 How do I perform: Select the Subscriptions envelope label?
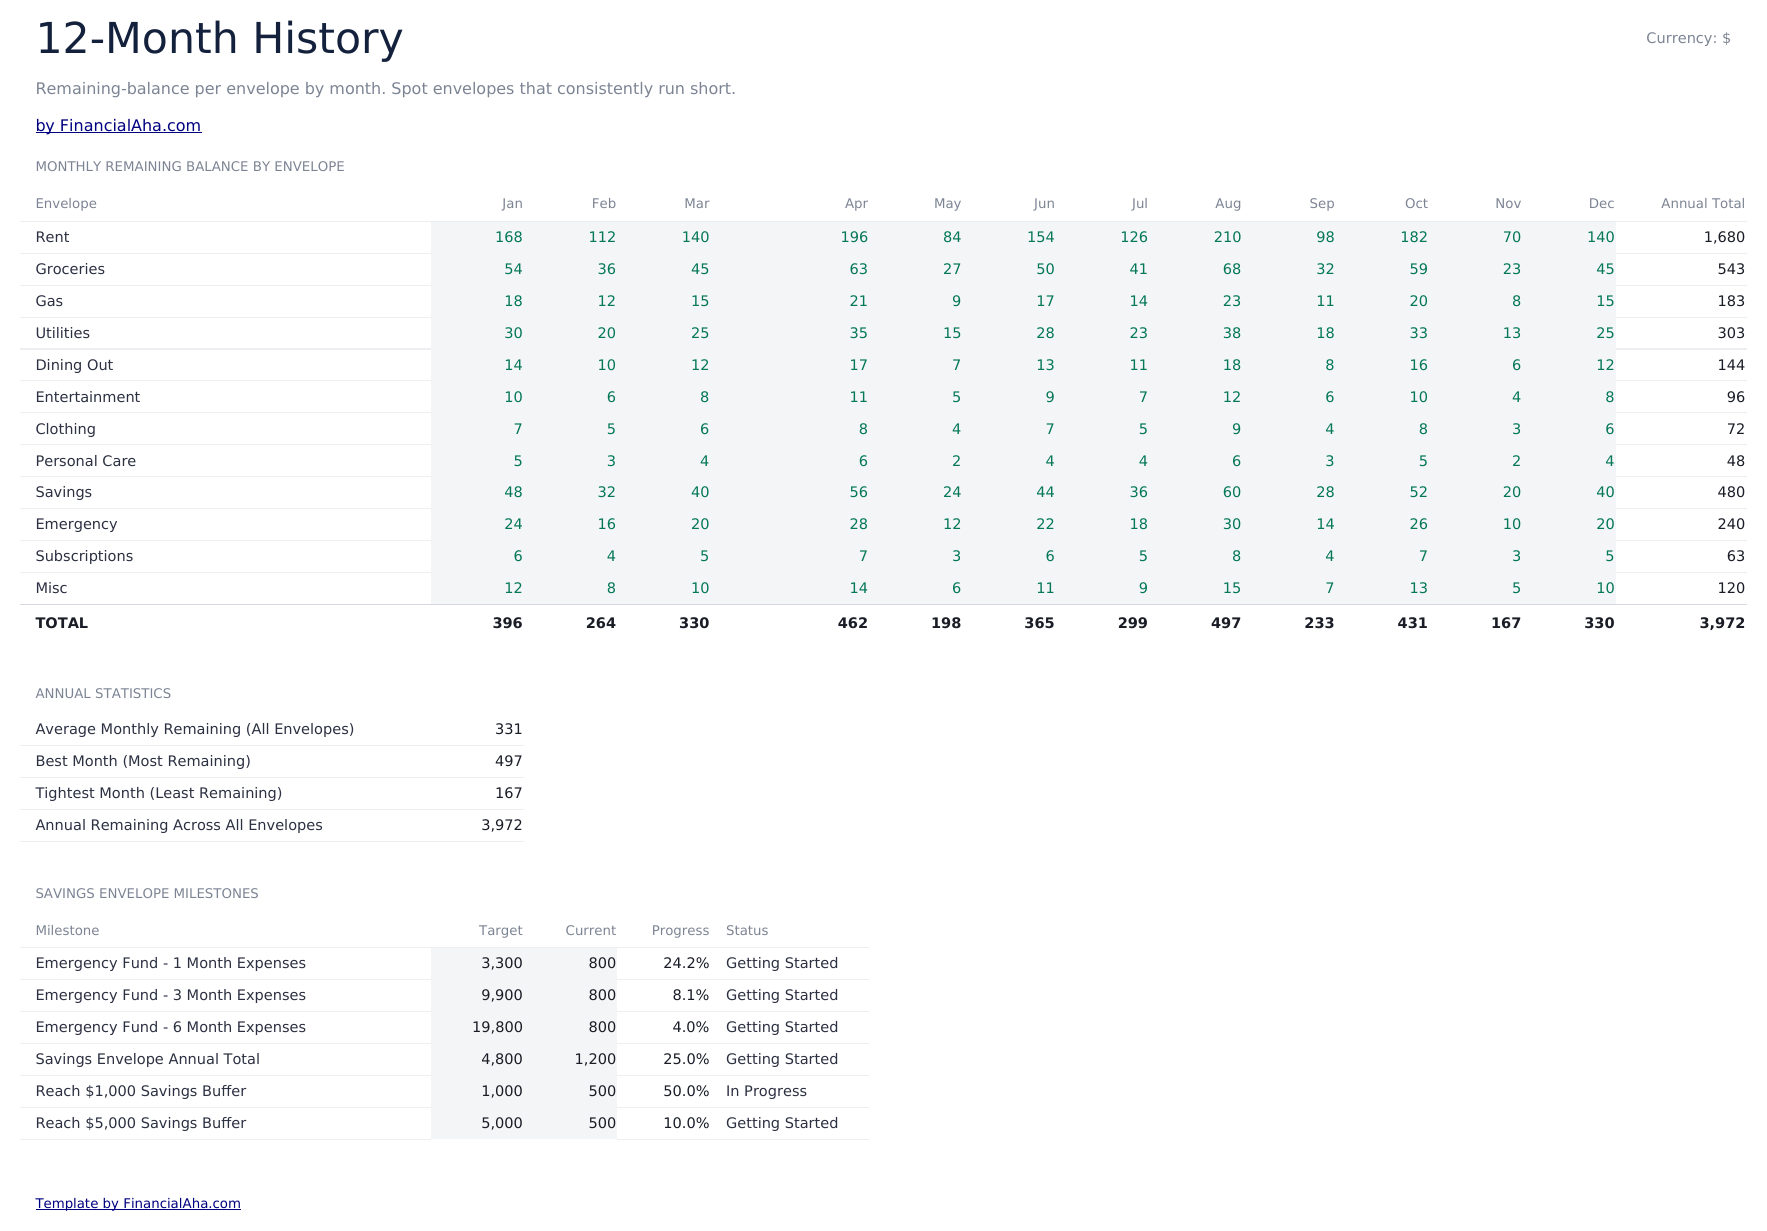pos(84,556)
